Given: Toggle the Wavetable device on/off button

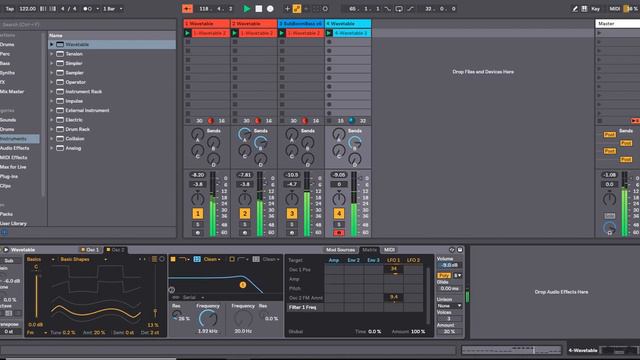Looking at the screenshot, I should coord(6,249).
